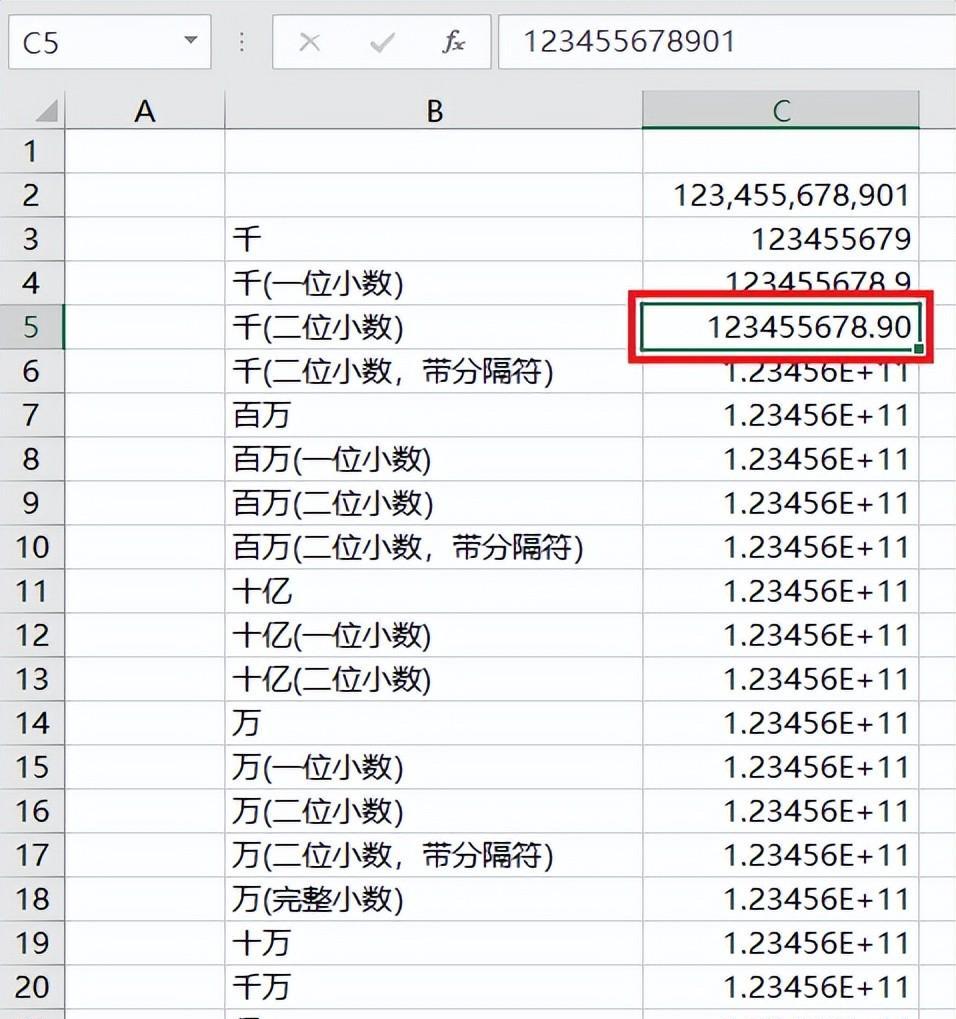Click the formula bar showing 123455678901
The height and width of the screenshot is (1019, 956).
727,42
